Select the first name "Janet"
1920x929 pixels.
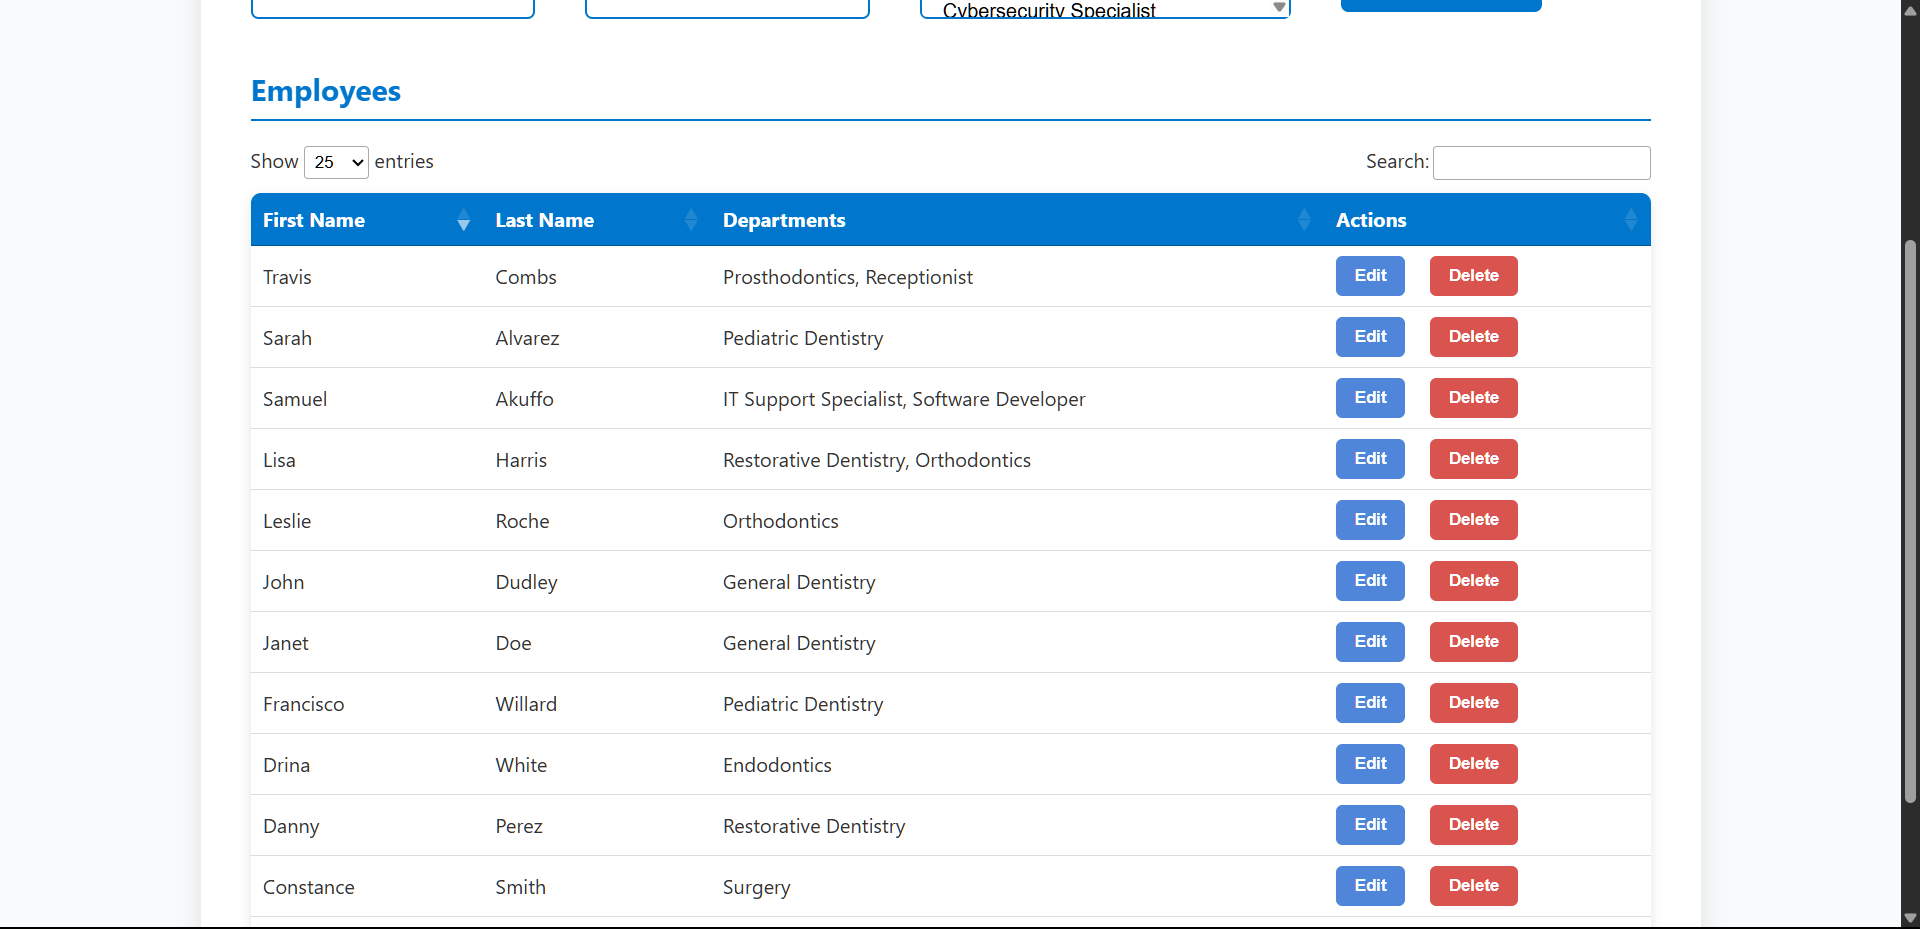click(285, 643)
